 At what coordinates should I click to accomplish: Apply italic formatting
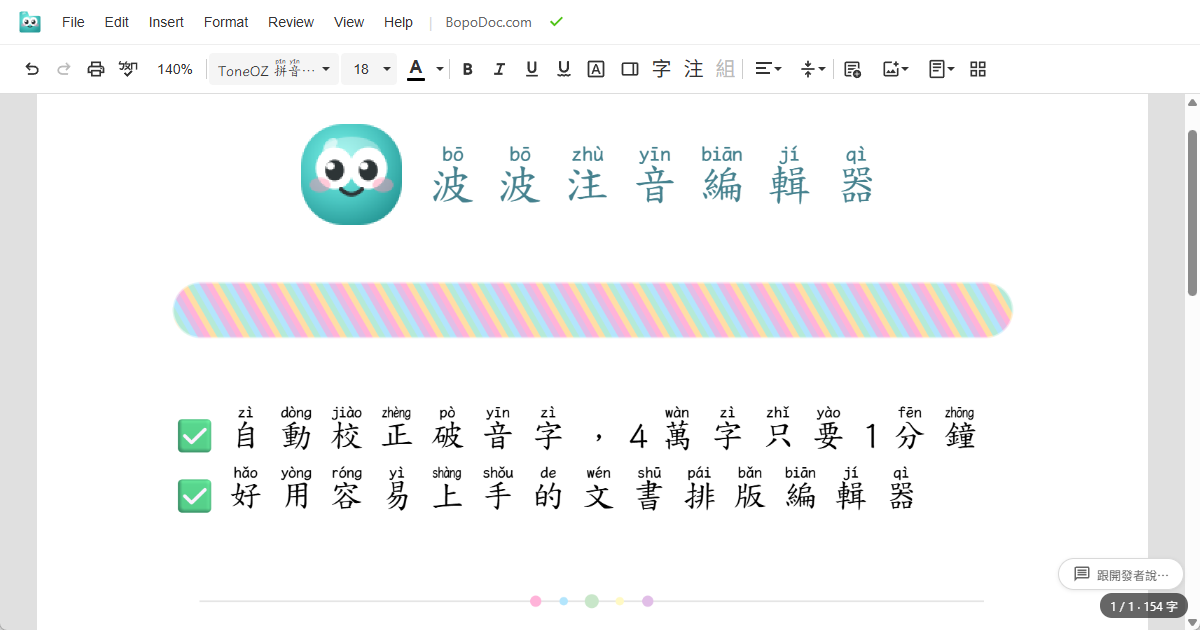(499, 69)
